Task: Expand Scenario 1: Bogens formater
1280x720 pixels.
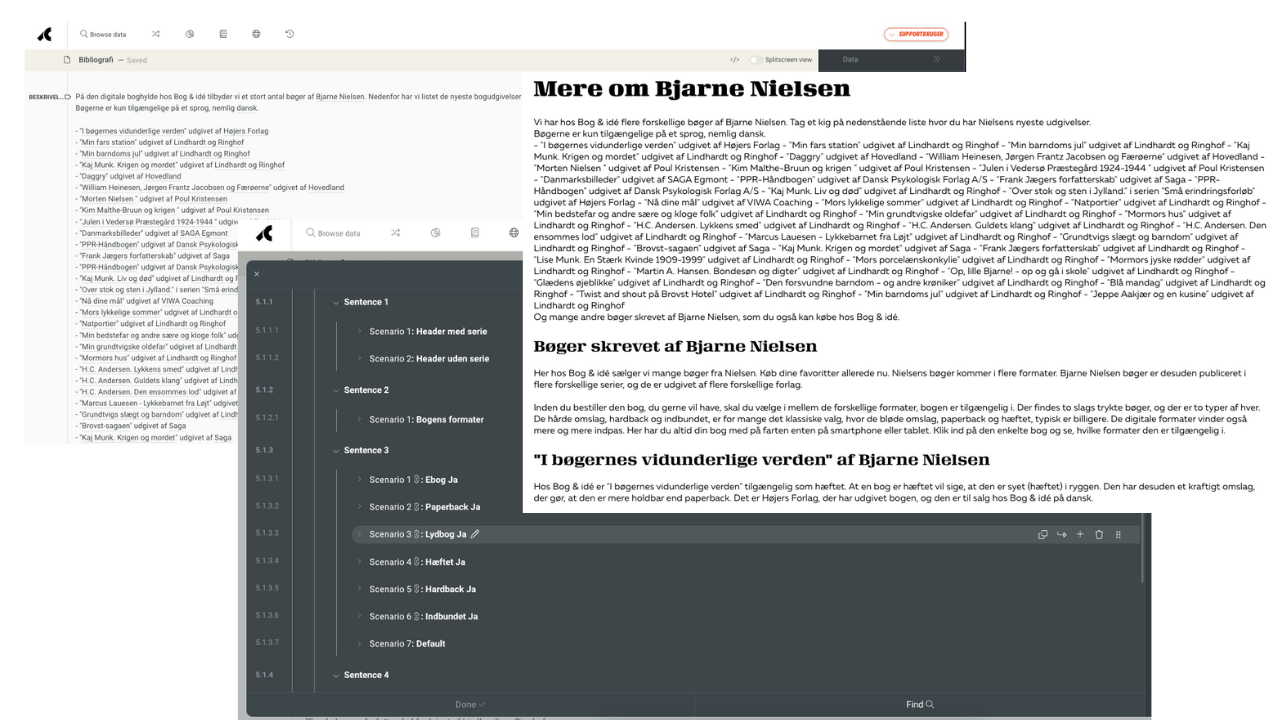Action: pyautogui.click(x=360, y=419)
